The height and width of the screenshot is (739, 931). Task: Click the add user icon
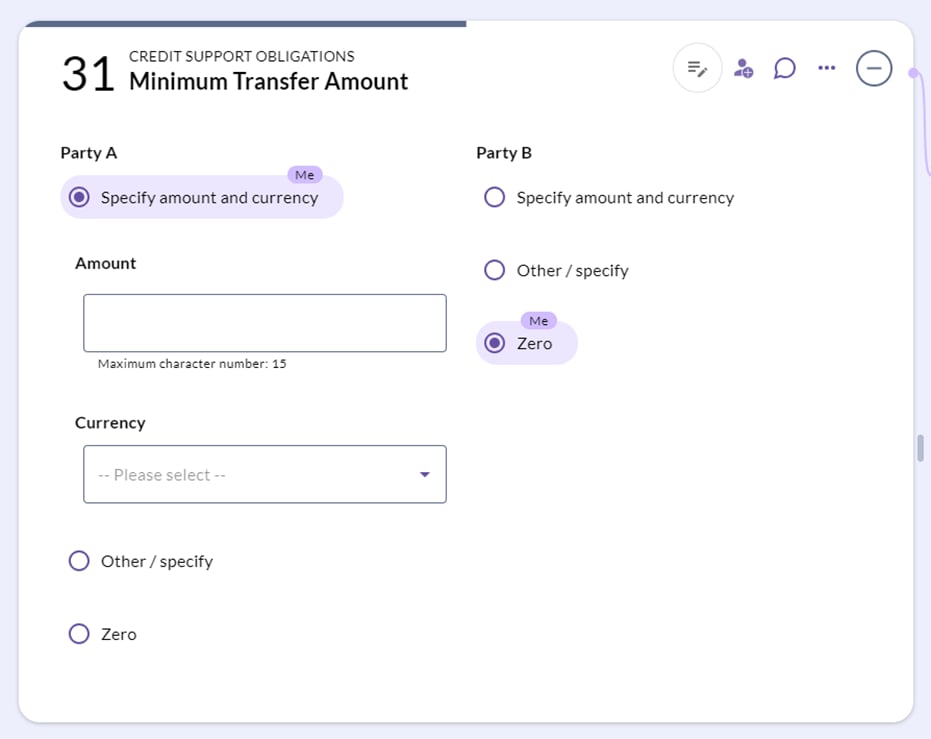point(743,68)
